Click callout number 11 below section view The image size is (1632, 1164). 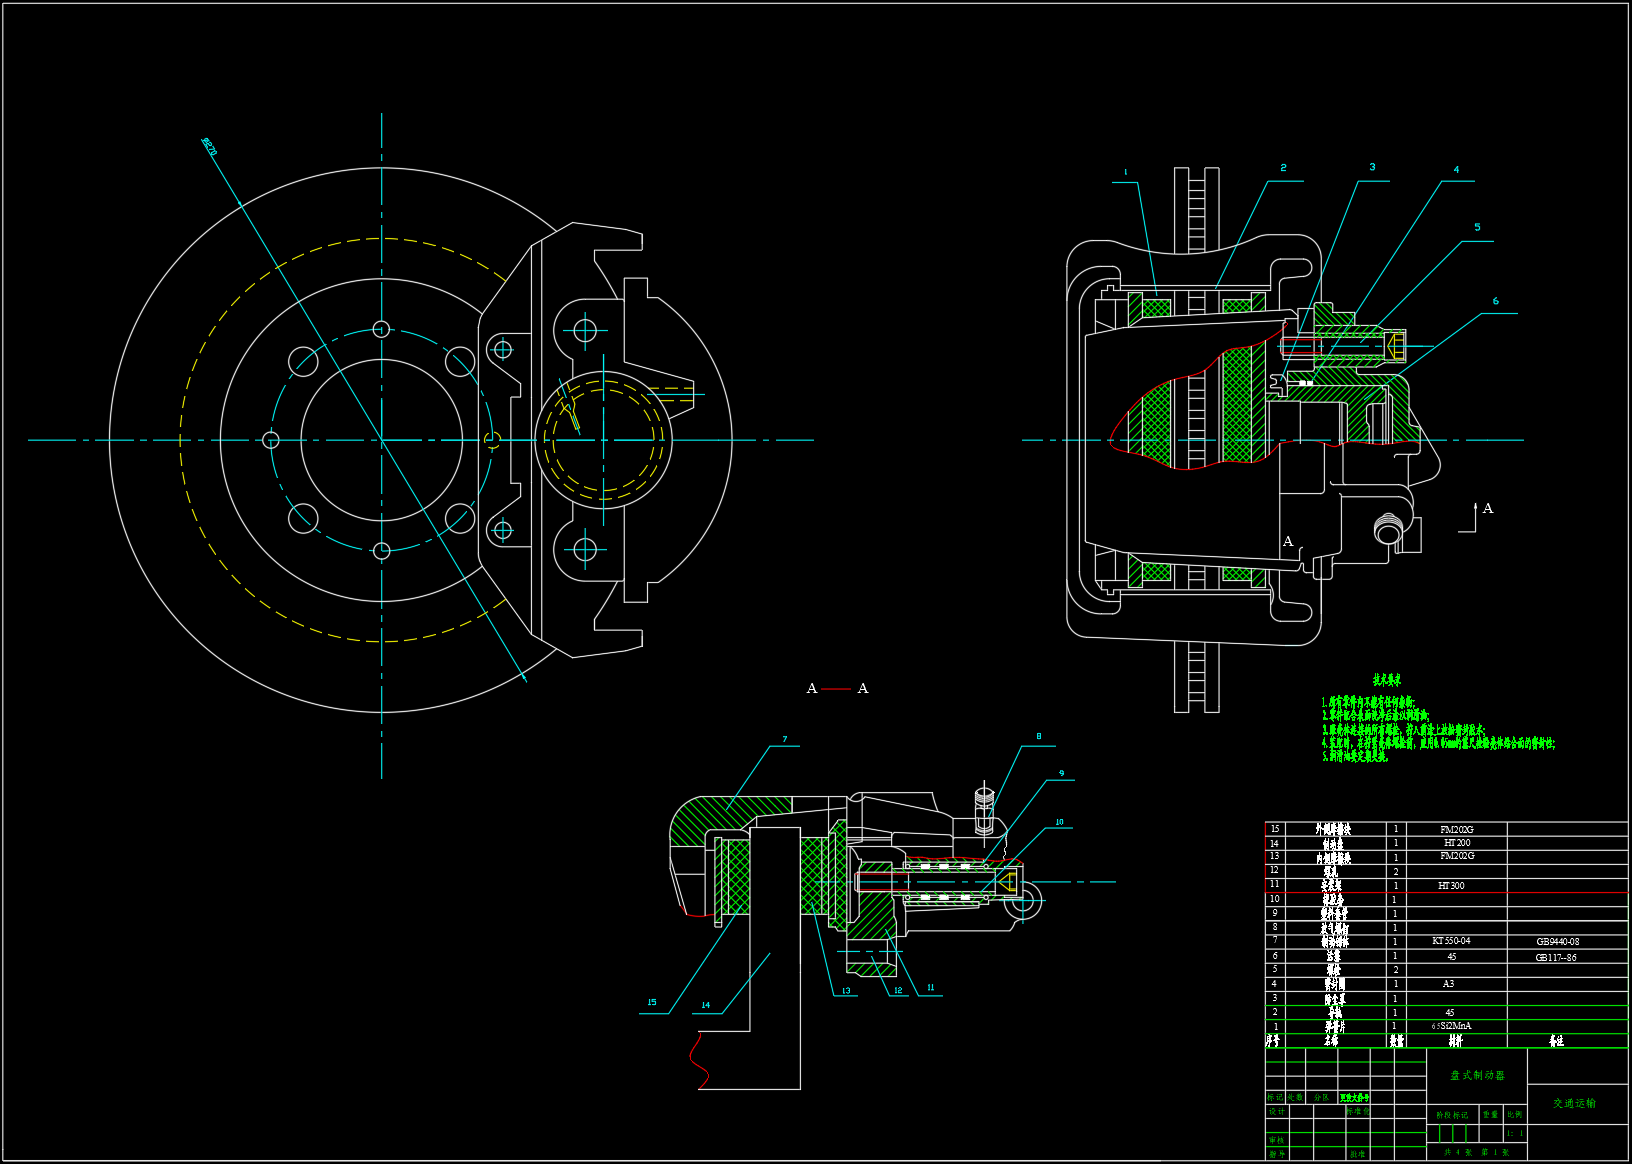(930, 987)
